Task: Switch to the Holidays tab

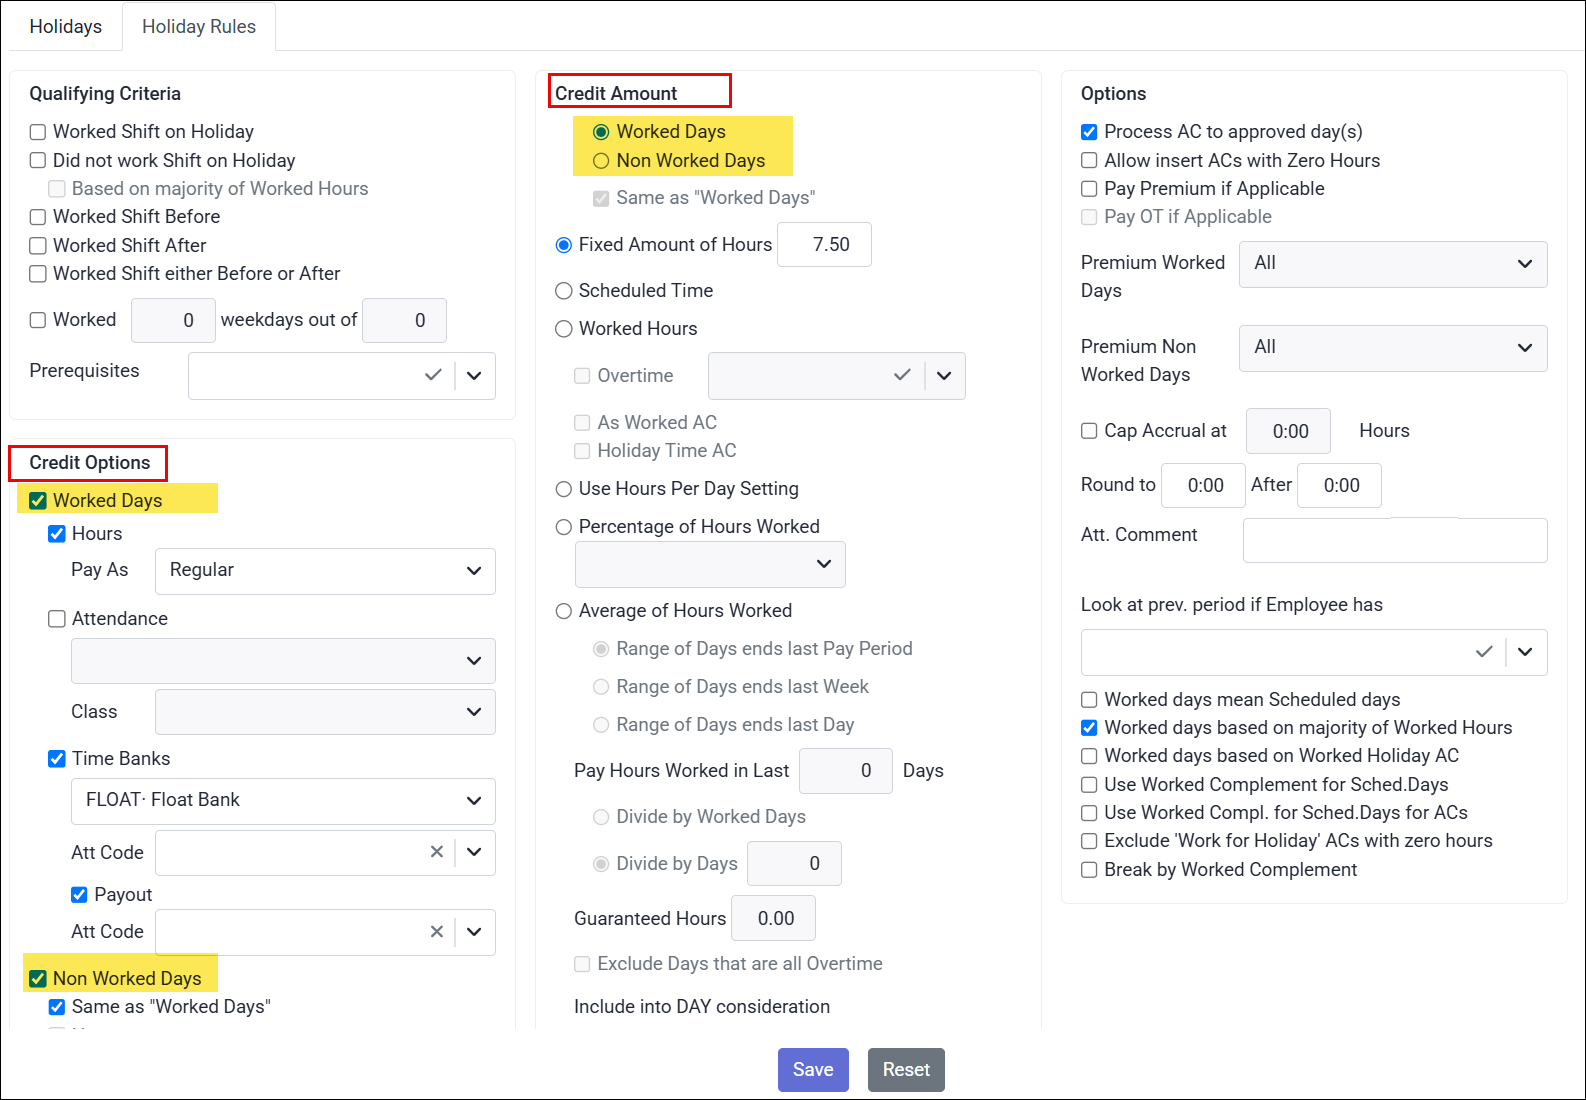Action: coord(66,26)
